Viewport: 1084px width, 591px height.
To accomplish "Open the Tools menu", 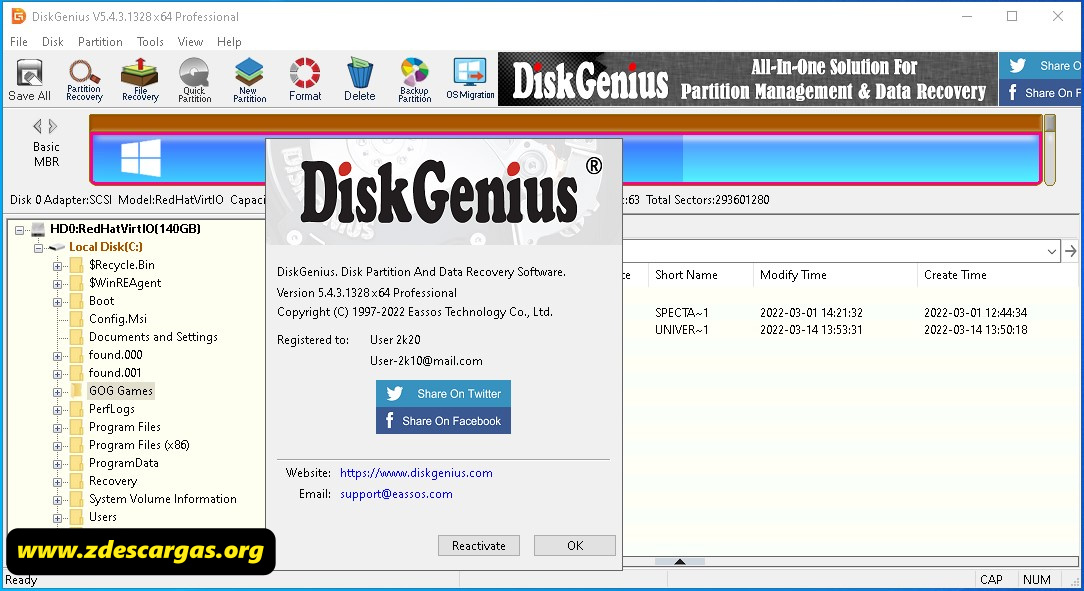I will [x=150, y=41].
